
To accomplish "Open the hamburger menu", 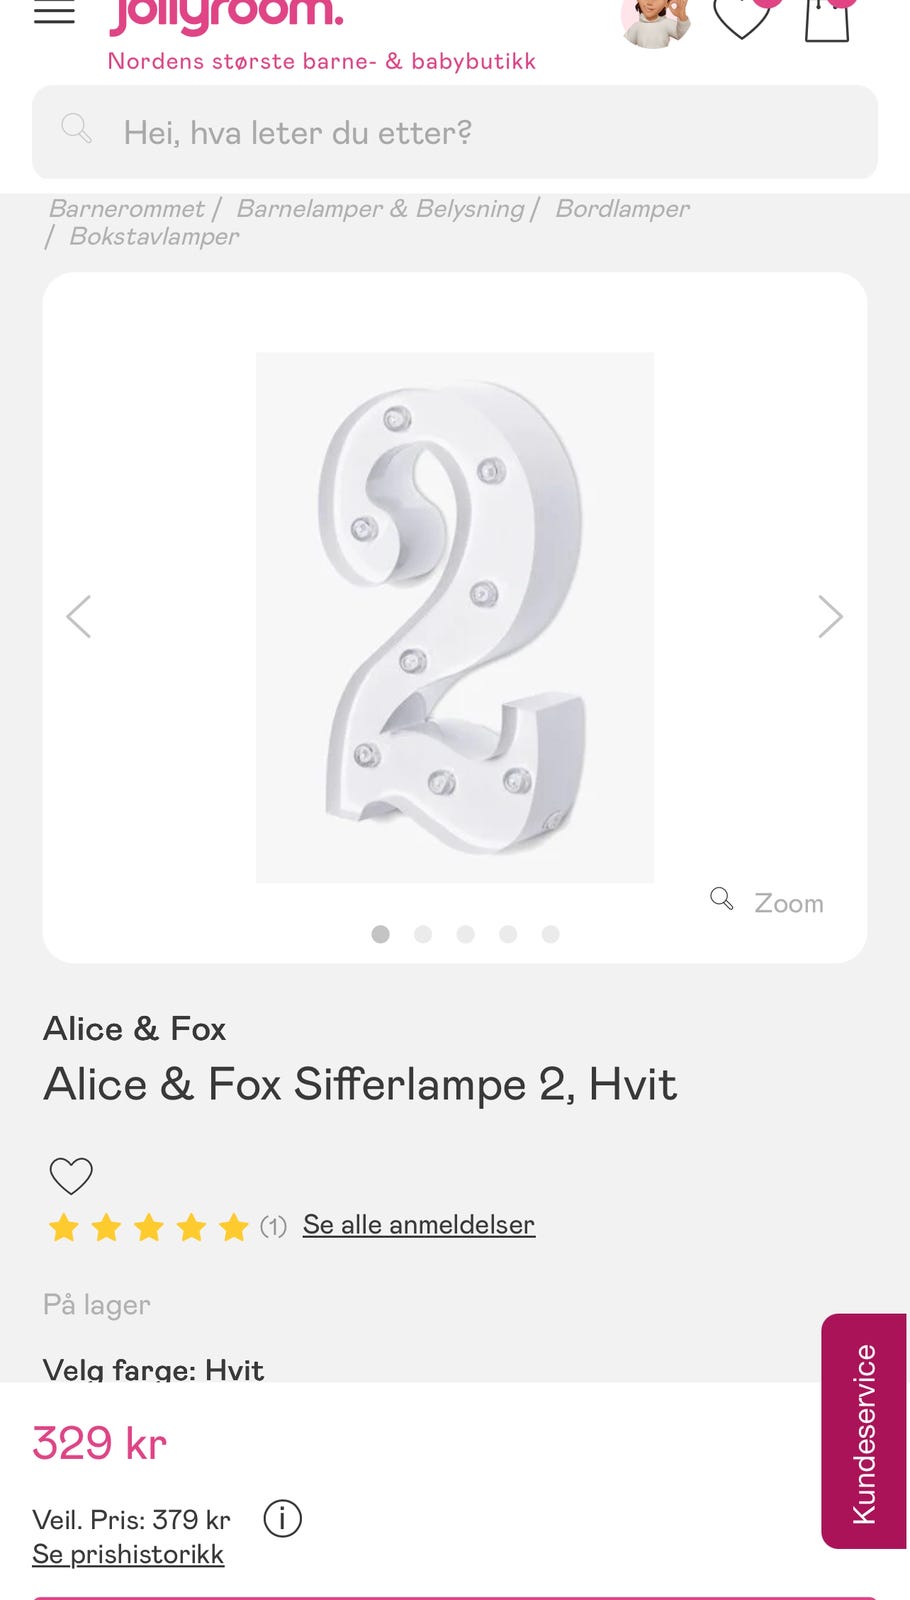I will (x=54, y=12).
